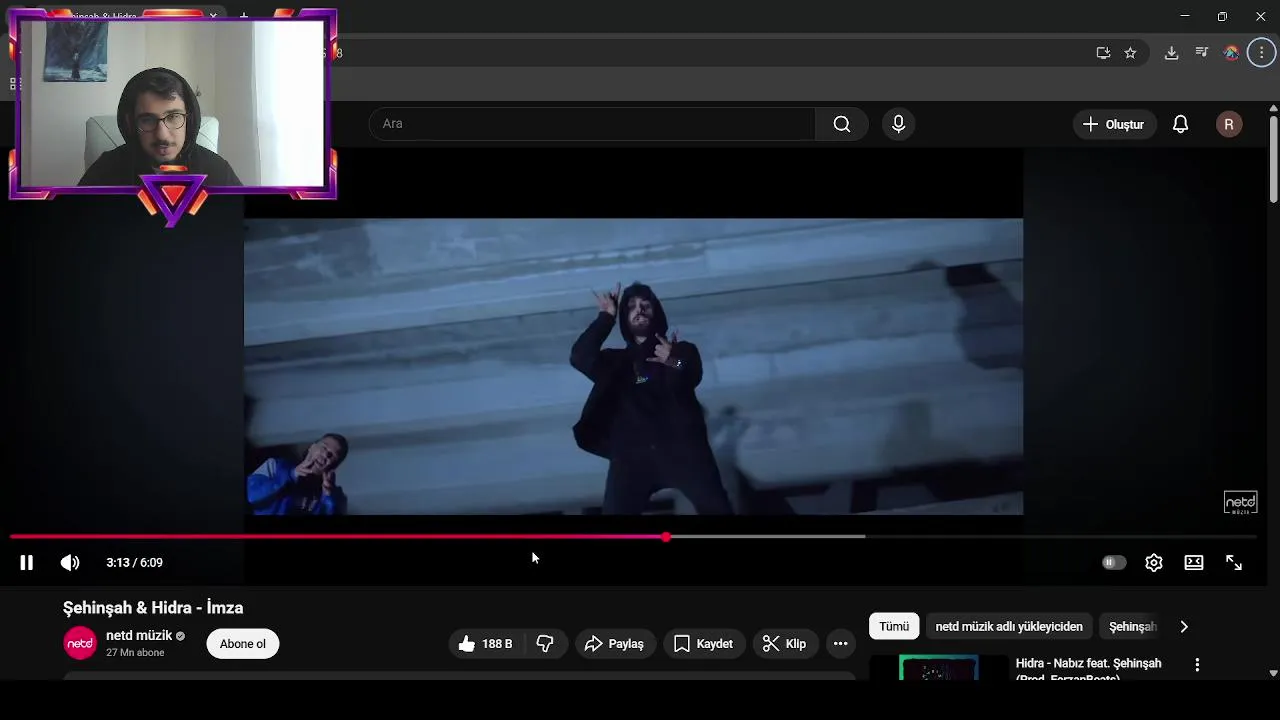Click the video title Şehinşah & Hidra - İmza
The width and height of the screenshot is (1280, 720).
click(153, 608)
